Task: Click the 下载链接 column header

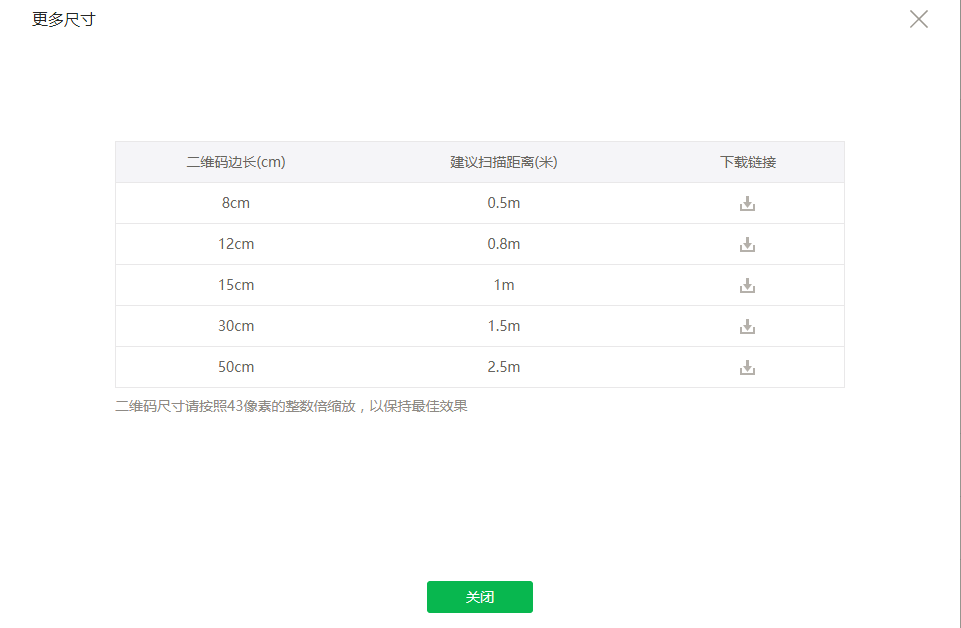Action: (748, 162)
